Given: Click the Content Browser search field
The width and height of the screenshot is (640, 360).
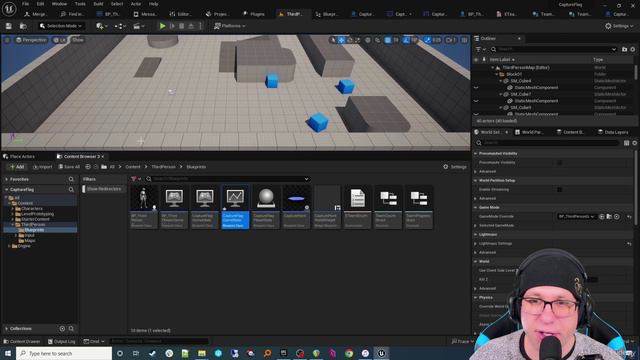Looking at the screenshot, I should [x=228, y=179].
